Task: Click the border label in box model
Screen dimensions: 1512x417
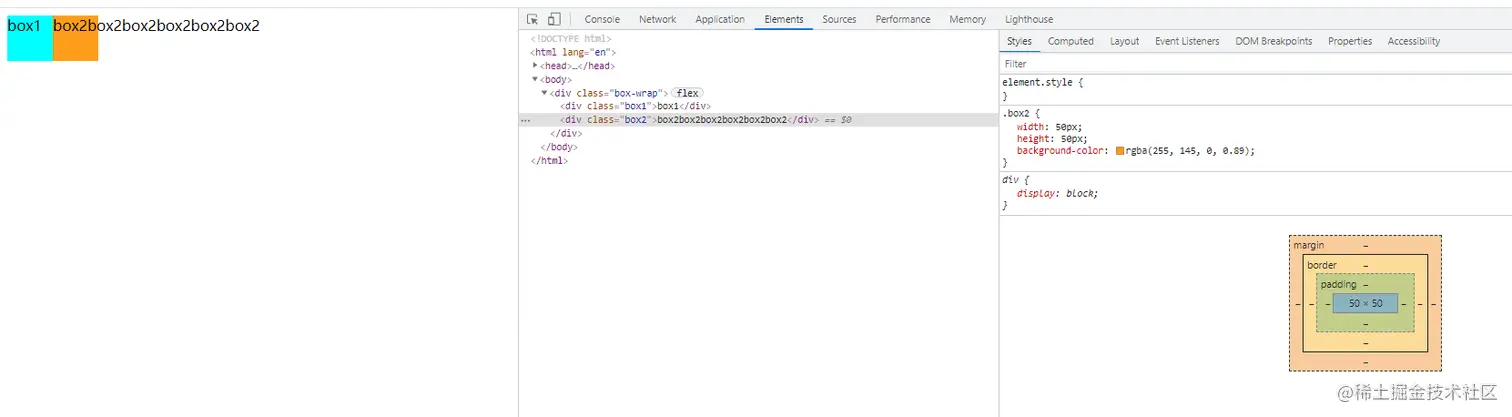Action: [x=1322, y=265]
